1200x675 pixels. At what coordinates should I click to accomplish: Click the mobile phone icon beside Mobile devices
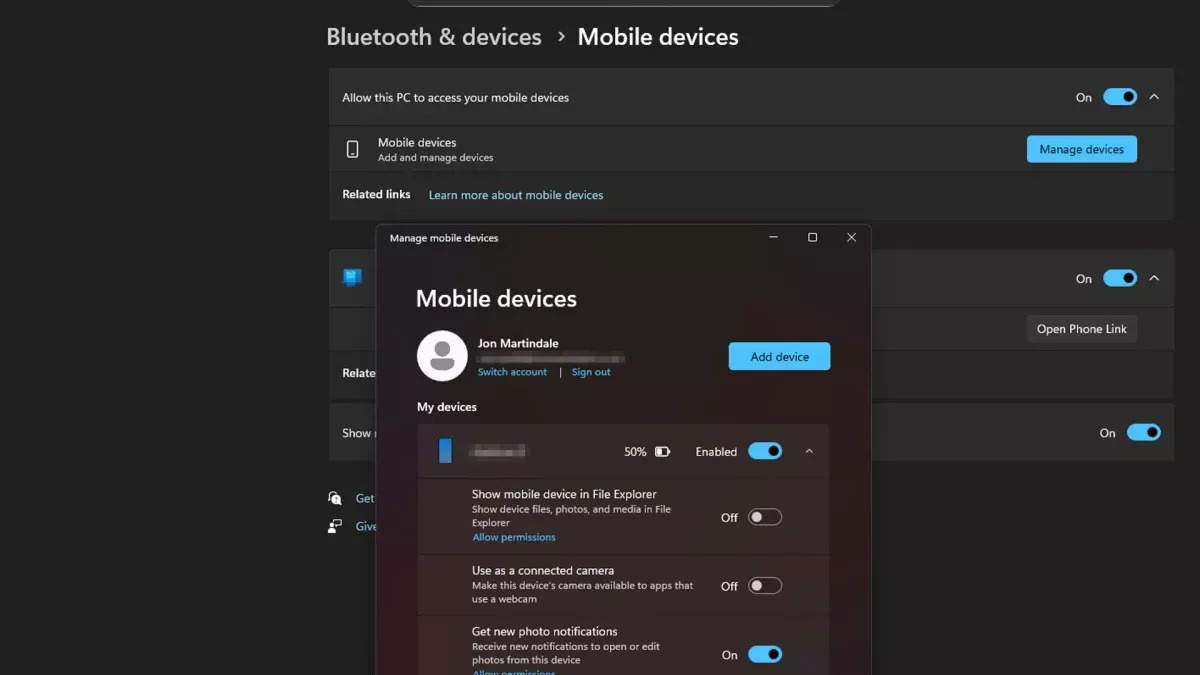click(352, 149)
